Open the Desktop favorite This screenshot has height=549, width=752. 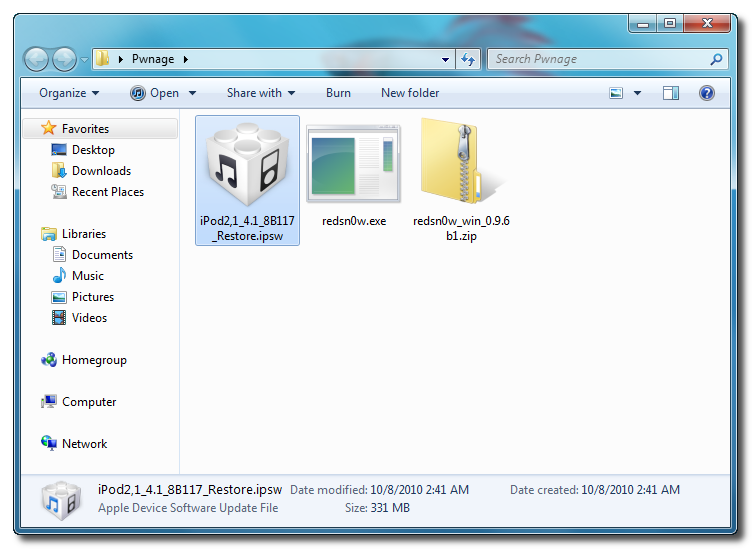(x=93, y=150)
